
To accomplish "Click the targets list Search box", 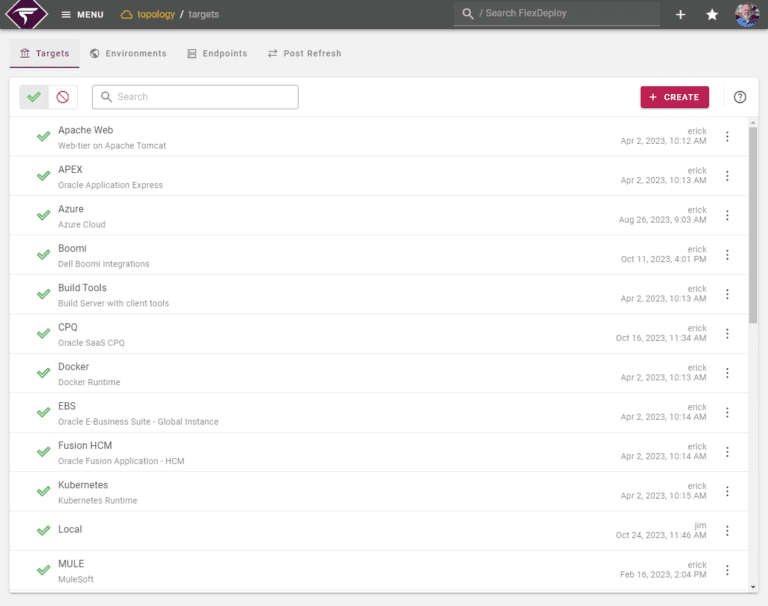I will [195, 97].
